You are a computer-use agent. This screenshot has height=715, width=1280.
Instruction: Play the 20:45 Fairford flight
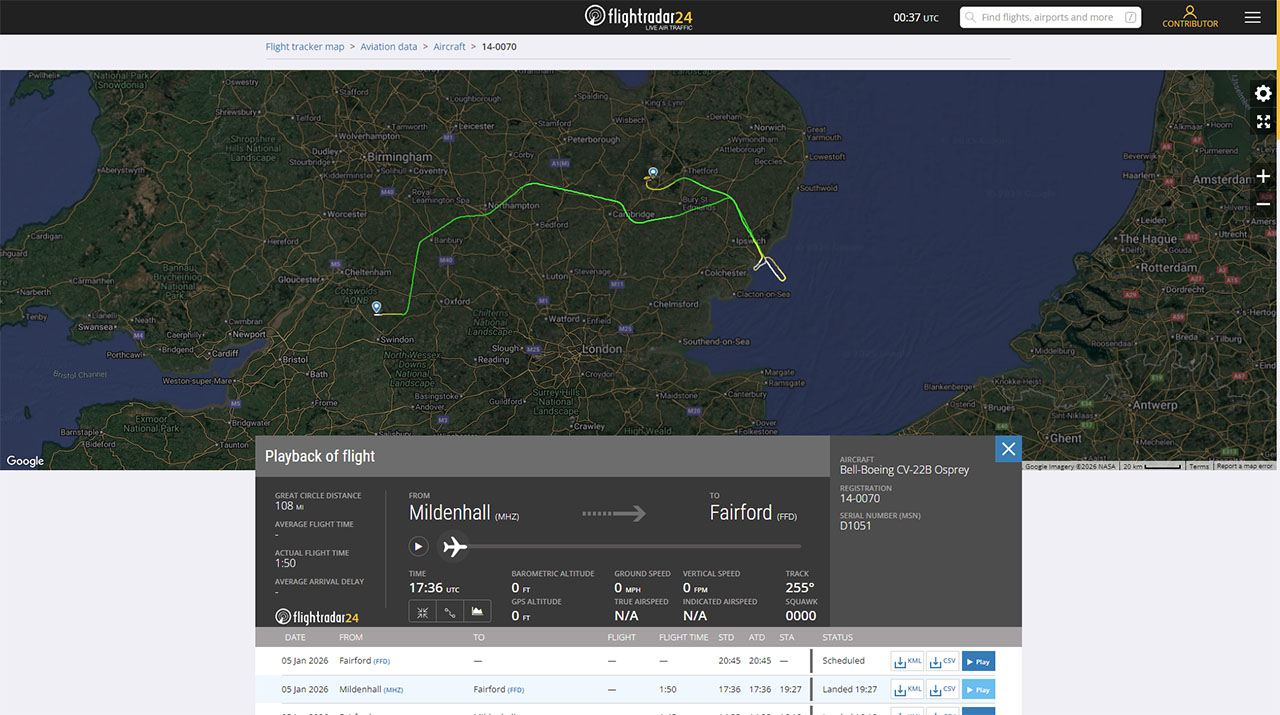[x=978, y=661]
